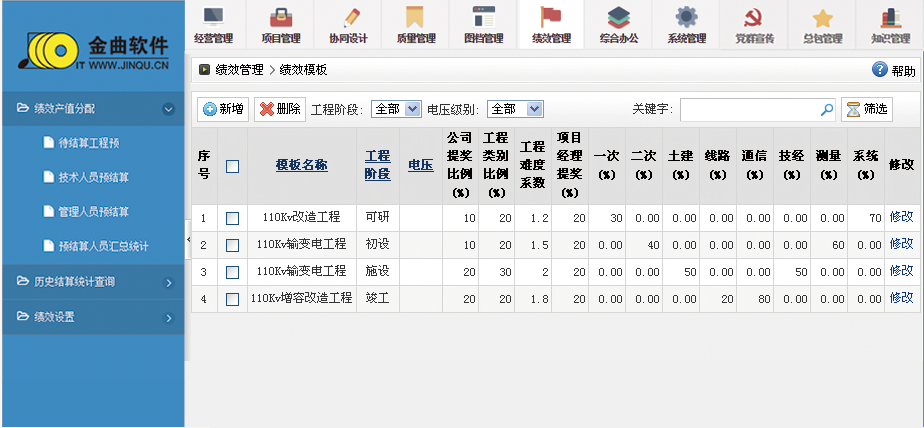Click the search magnifier in keyword box

click(826, 109)
